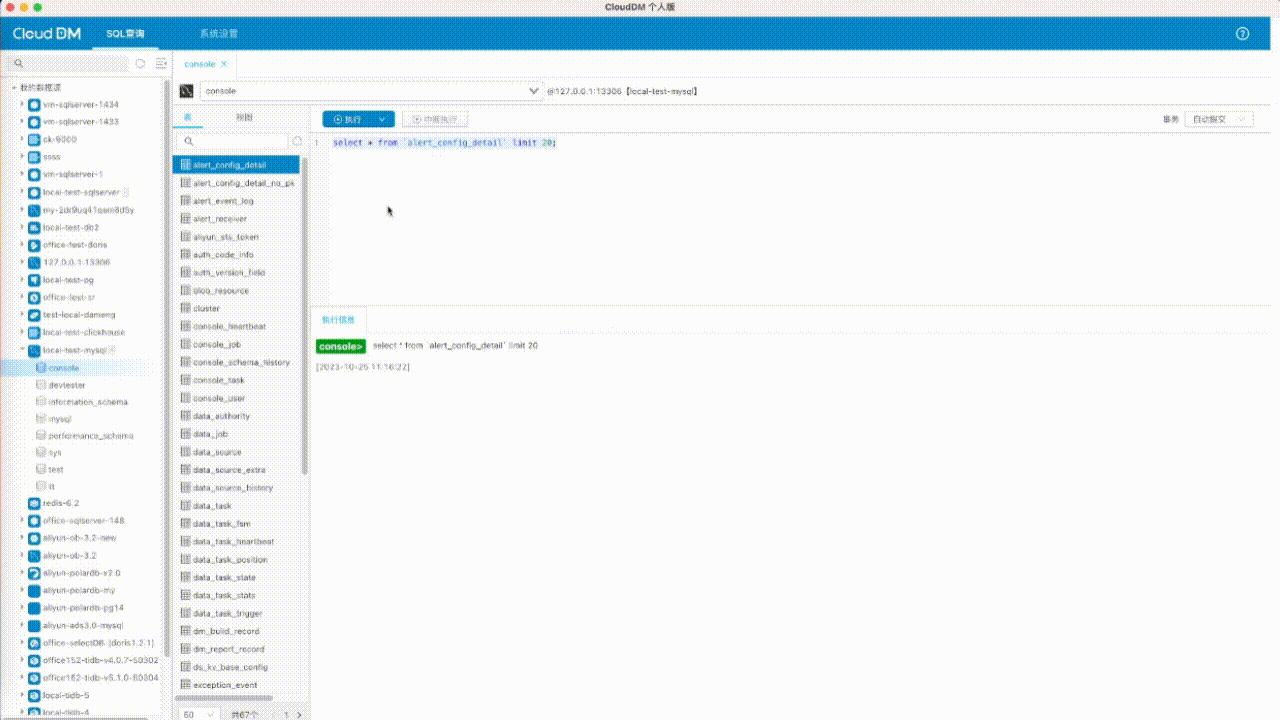Switch to the 视图 views tab
The width and height of the screenshot is (1280, 720).
(244, 117)
